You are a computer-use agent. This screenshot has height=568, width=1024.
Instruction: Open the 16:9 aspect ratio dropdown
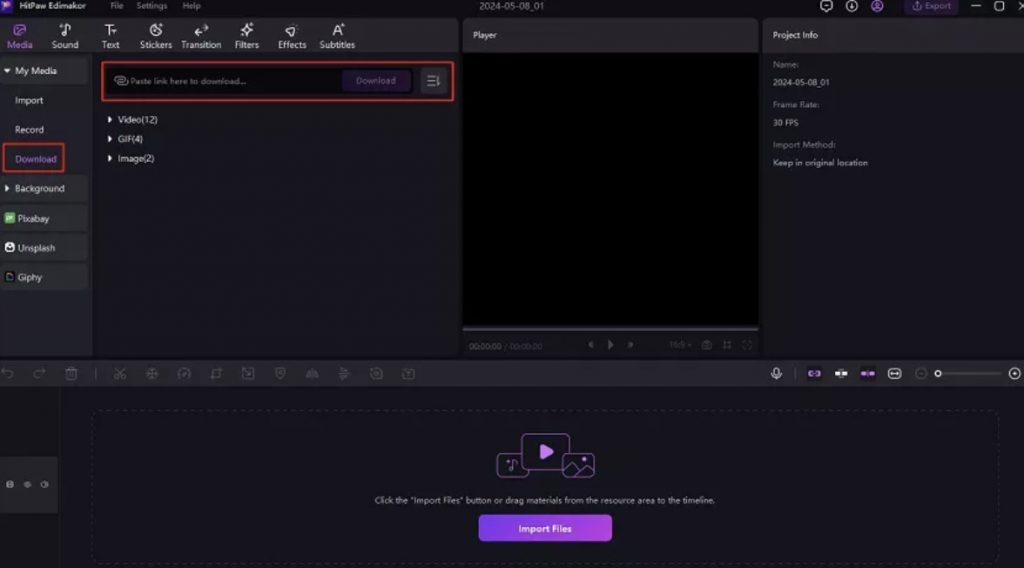680,345
